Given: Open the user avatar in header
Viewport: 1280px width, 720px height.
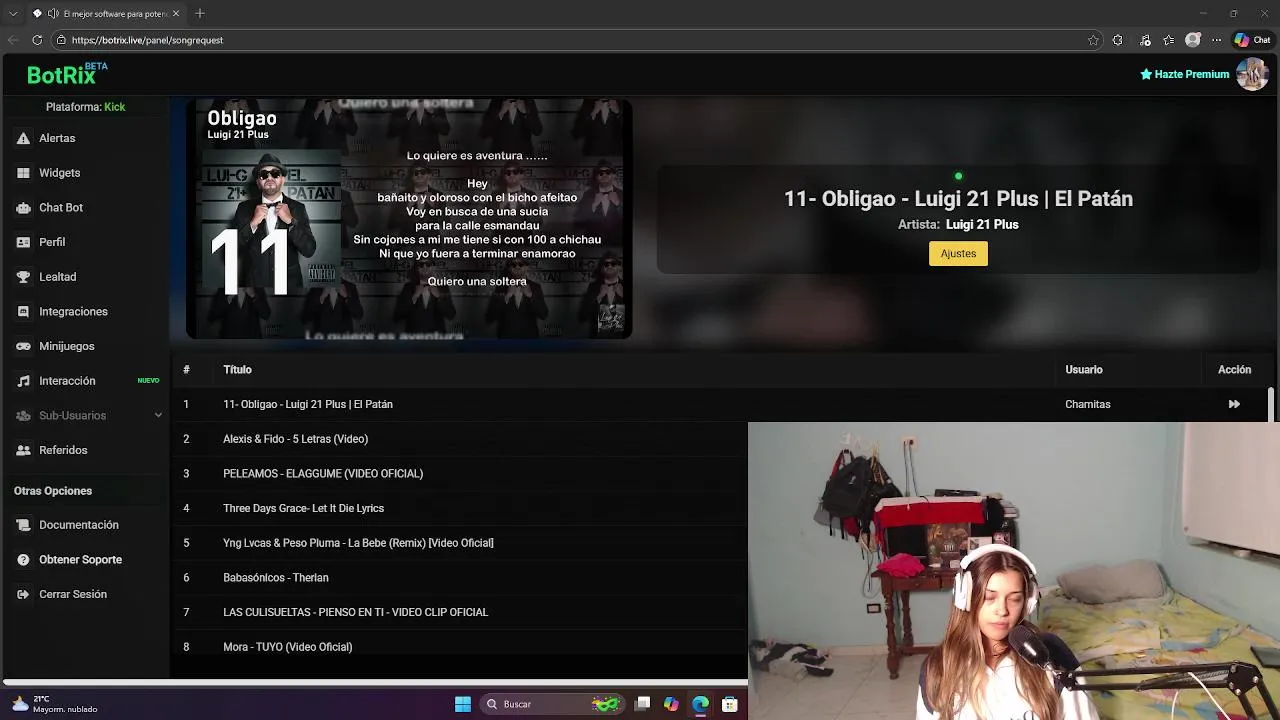Looking at the screenshot, I should tap(1252, 74).
